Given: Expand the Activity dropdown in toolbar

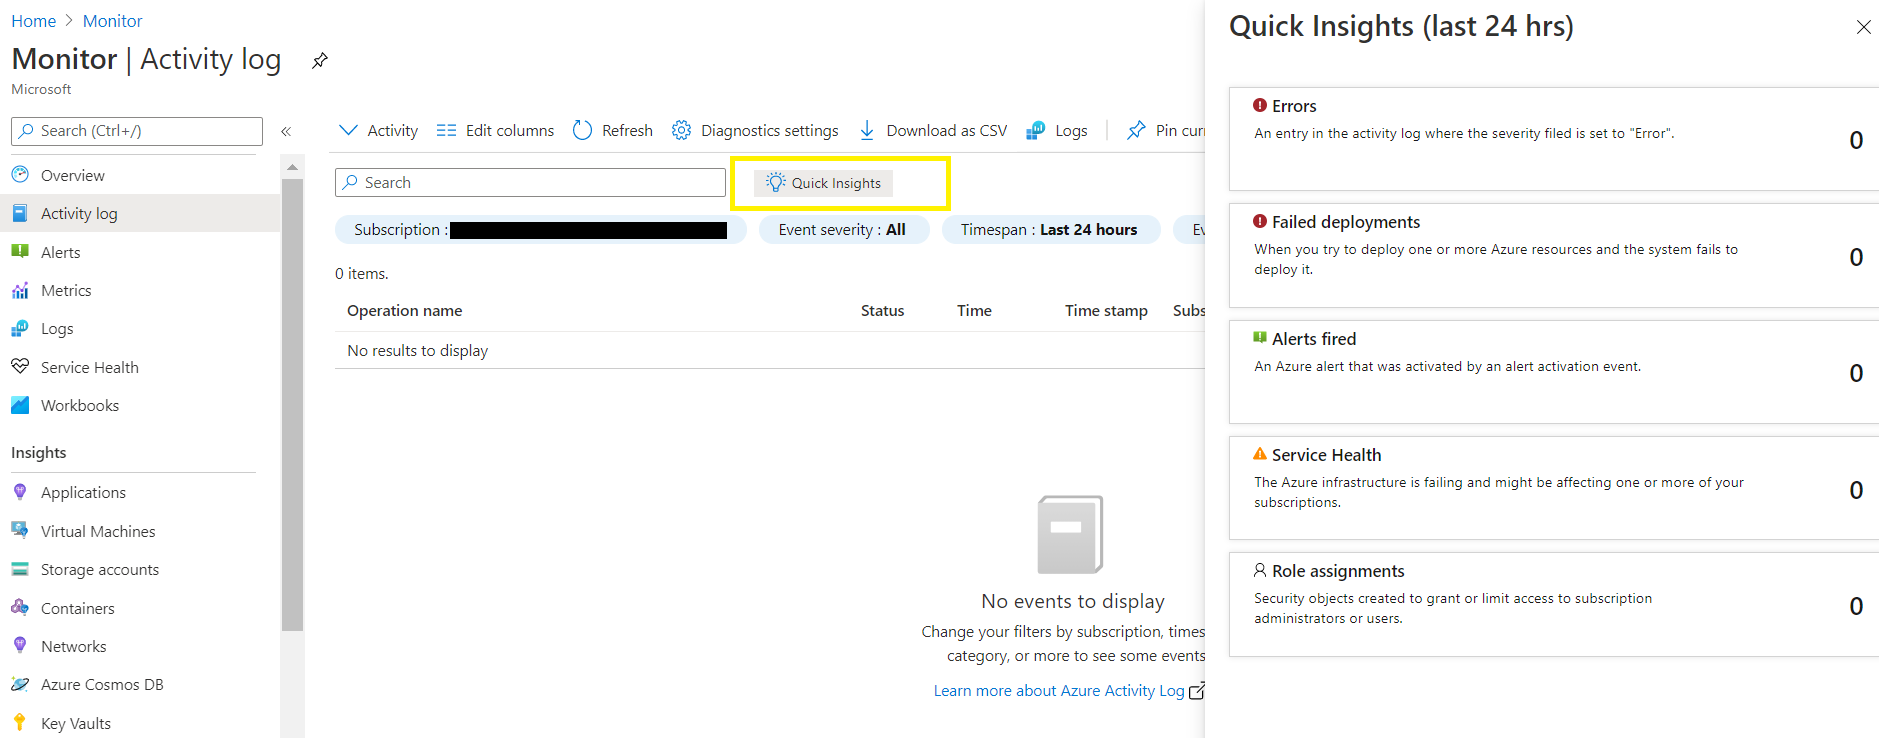Looking at the screenshot, I should (378, 130).
